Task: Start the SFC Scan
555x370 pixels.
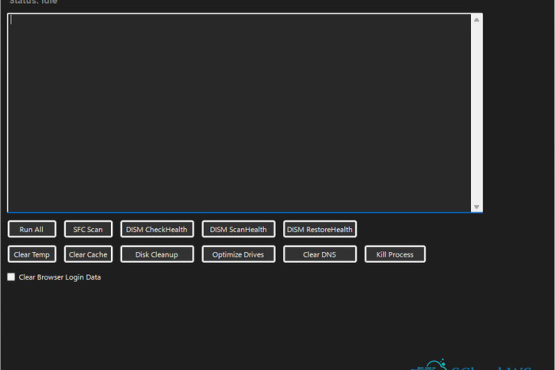Action: click(x=88, y=229)
